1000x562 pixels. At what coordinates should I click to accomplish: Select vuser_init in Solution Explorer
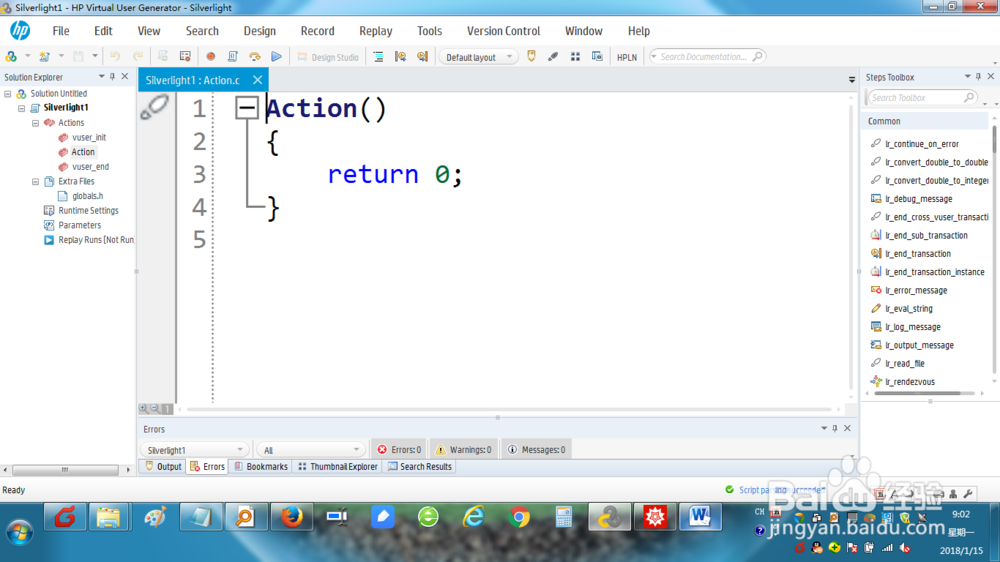pyautogui.click(x=89, y=137)
